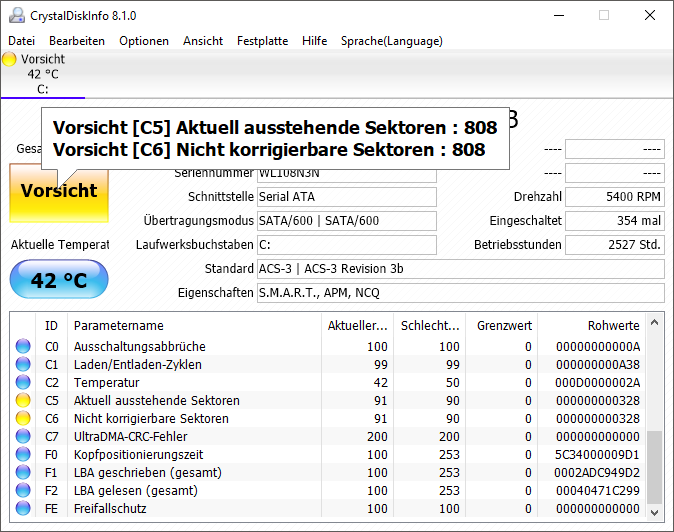Select the Freifallschutz row text
The width and height of the screenshot is (674, 532).
click(x=110, y=509)
